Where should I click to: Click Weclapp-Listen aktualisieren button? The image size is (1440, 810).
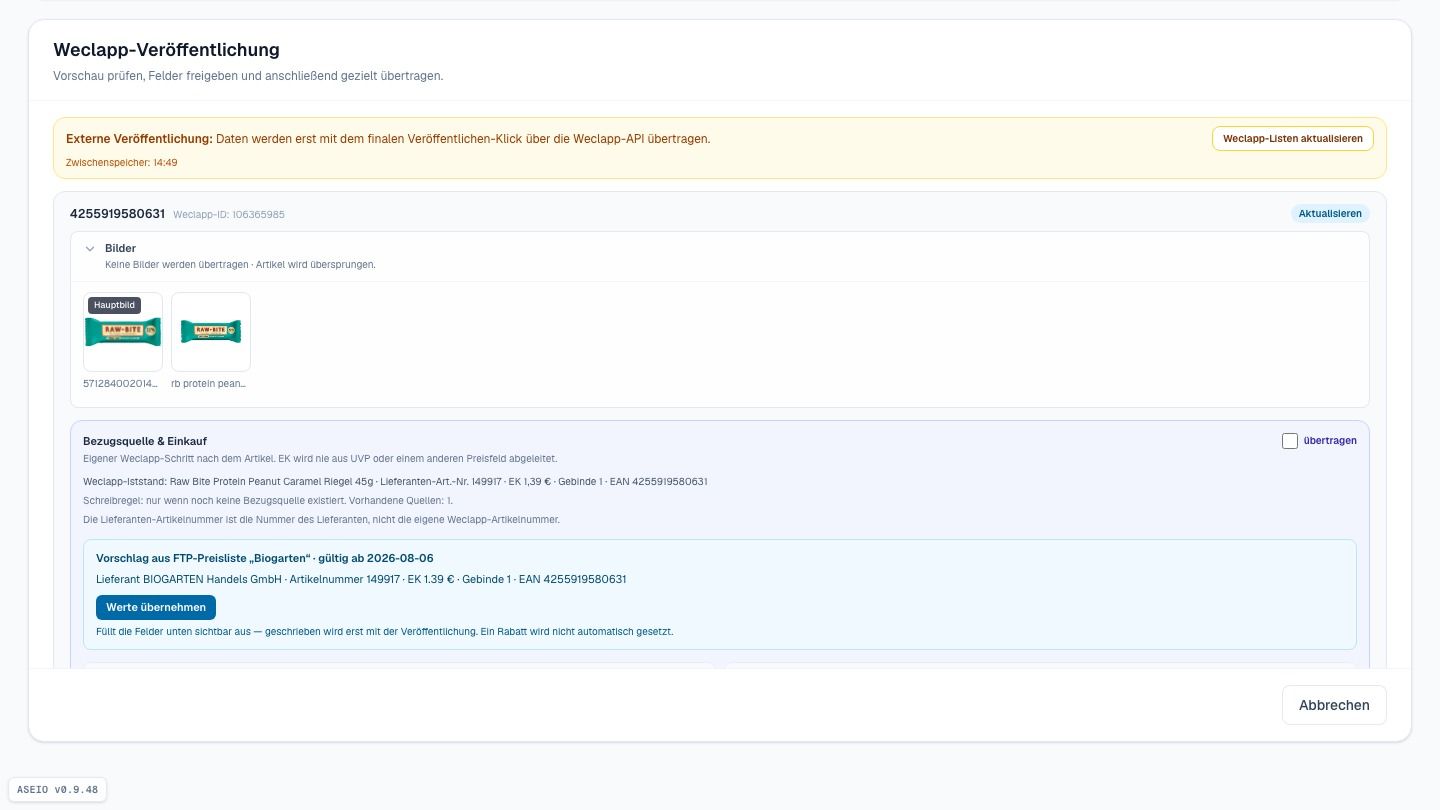(1292, 138)
